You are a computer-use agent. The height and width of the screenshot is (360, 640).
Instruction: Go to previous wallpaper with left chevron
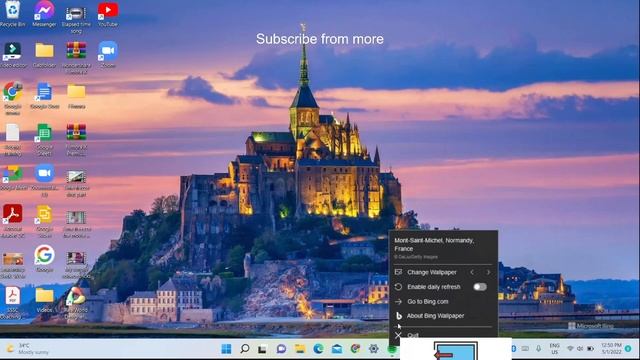(x=472, y=272)
